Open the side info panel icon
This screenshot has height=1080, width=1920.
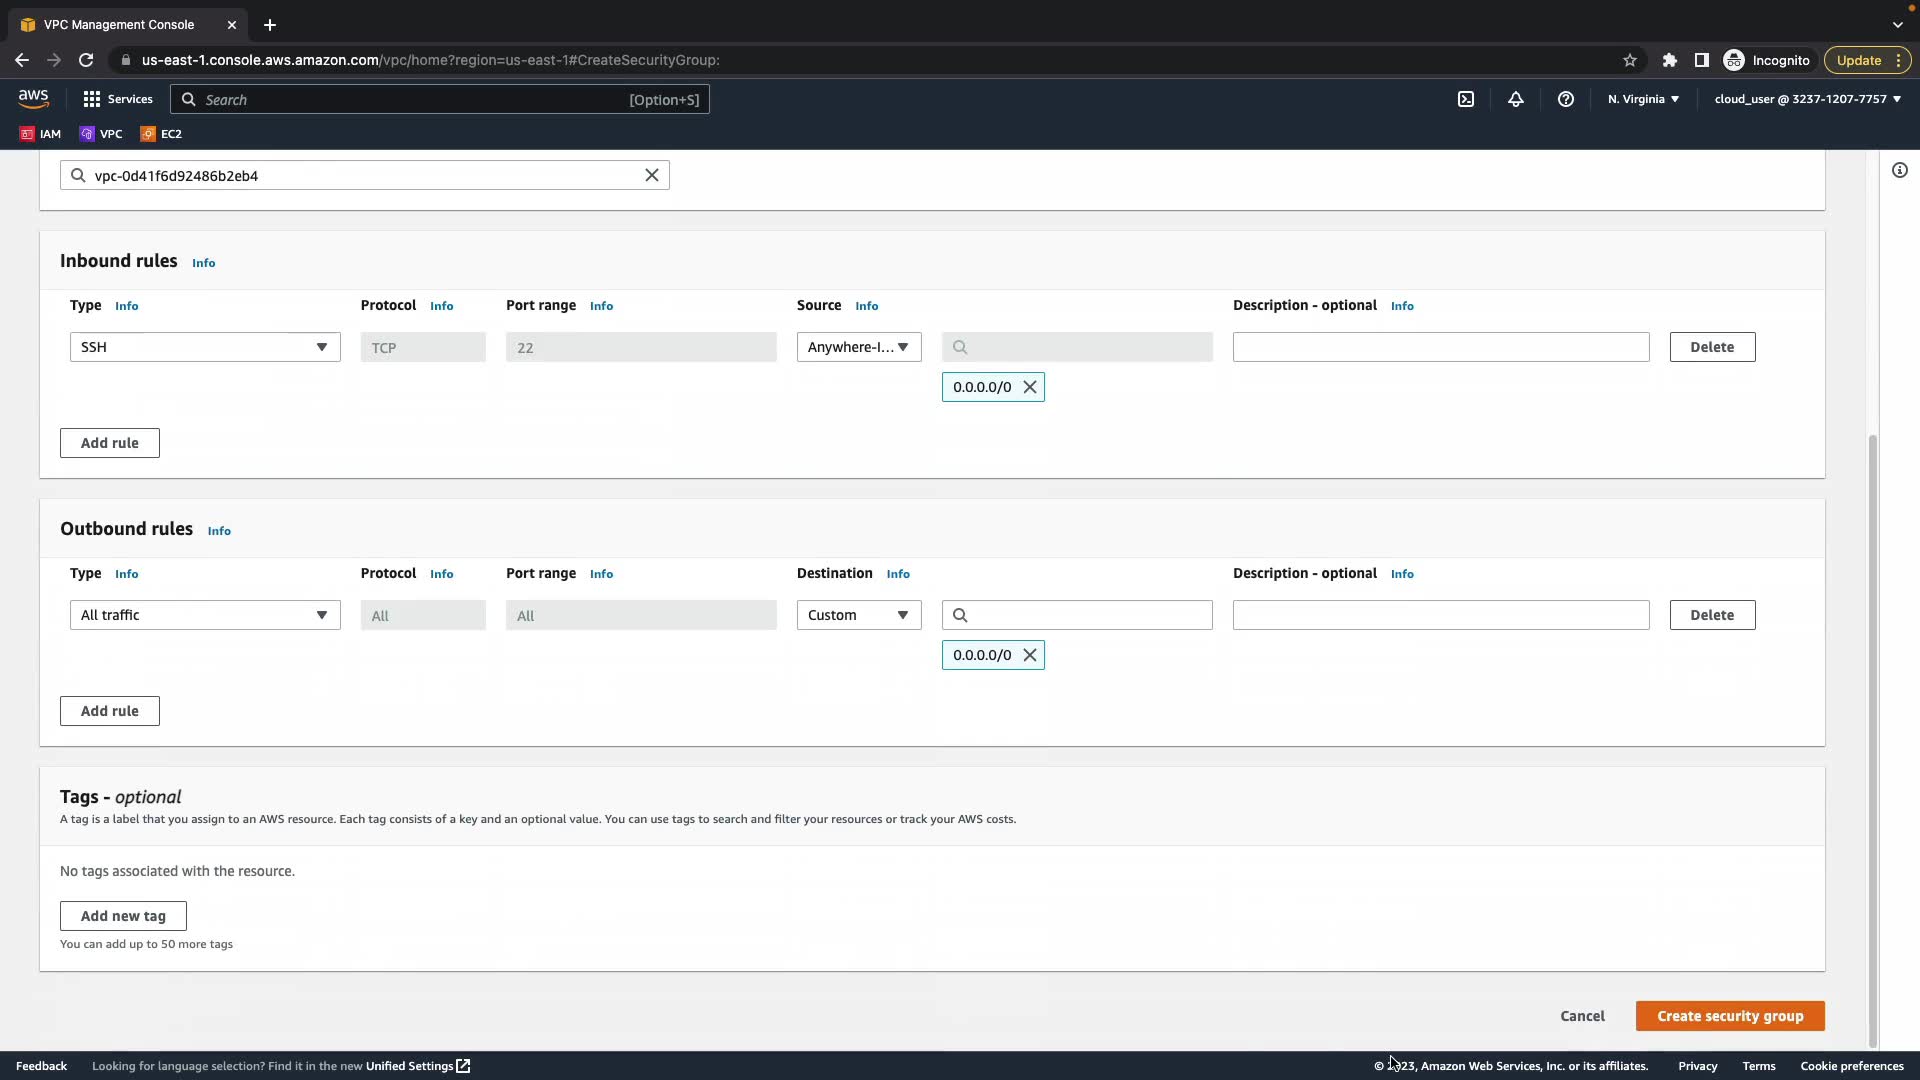[x=1900, y=170]
